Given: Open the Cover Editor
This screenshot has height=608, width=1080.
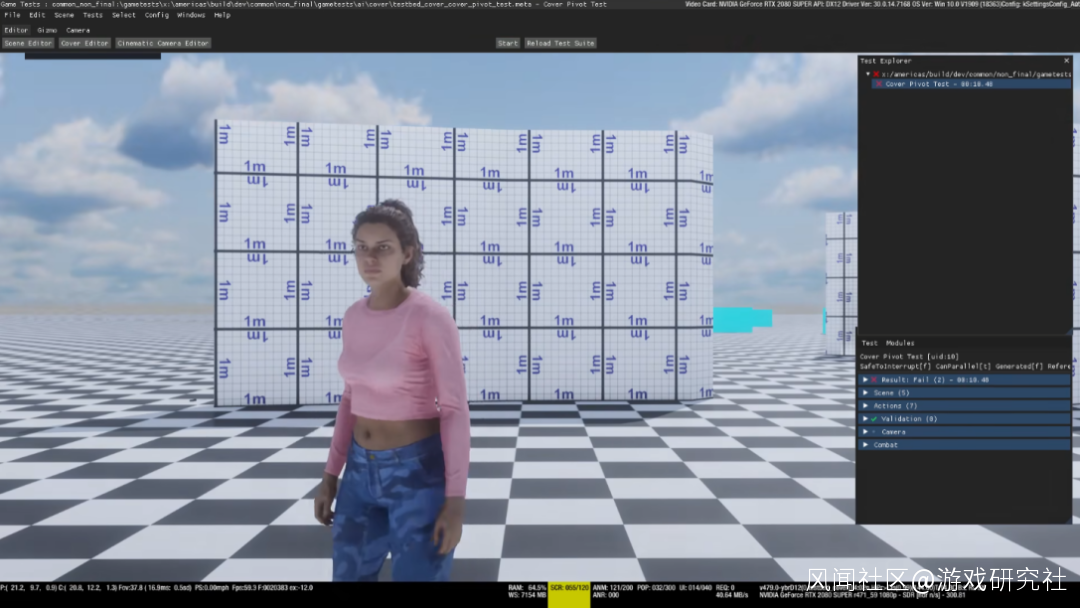Looking at the screenshot, I should (x=85, y=43).
